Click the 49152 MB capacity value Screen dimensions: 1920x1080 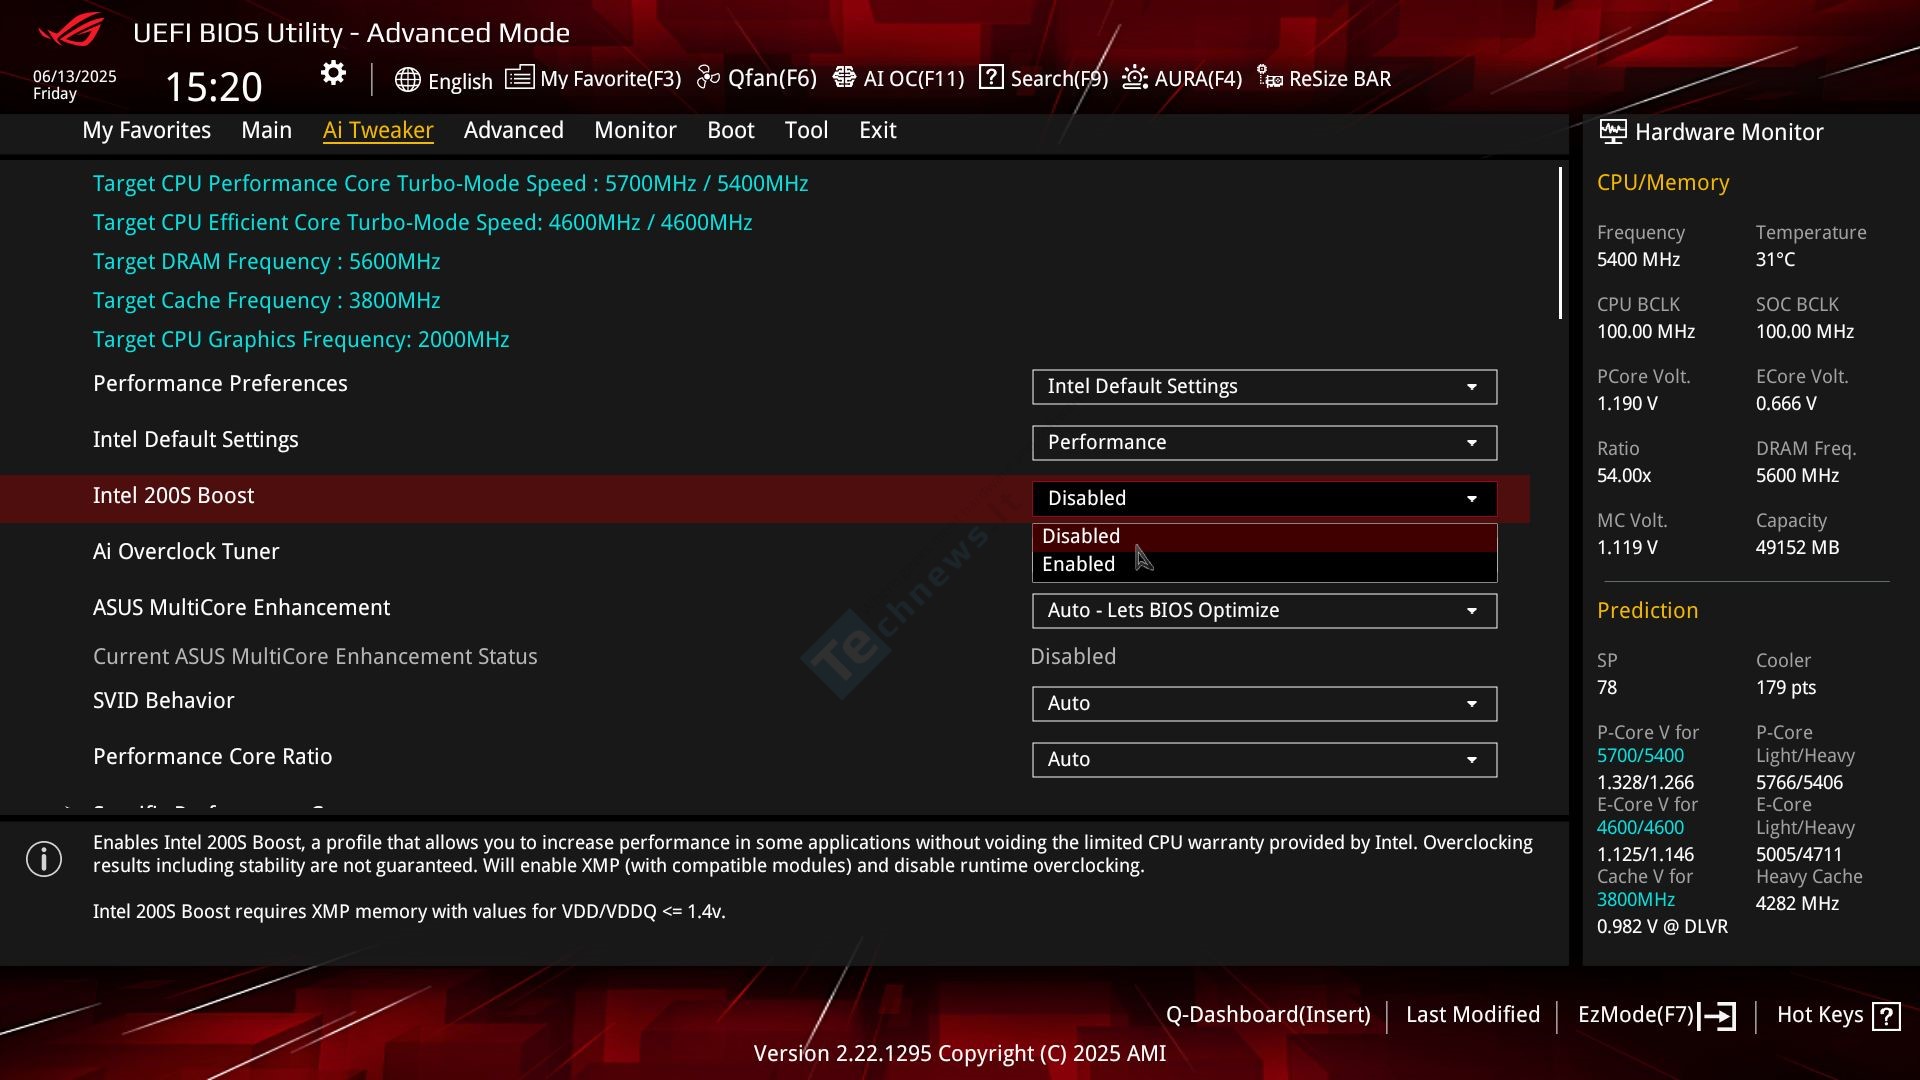tap(1797, 548)
